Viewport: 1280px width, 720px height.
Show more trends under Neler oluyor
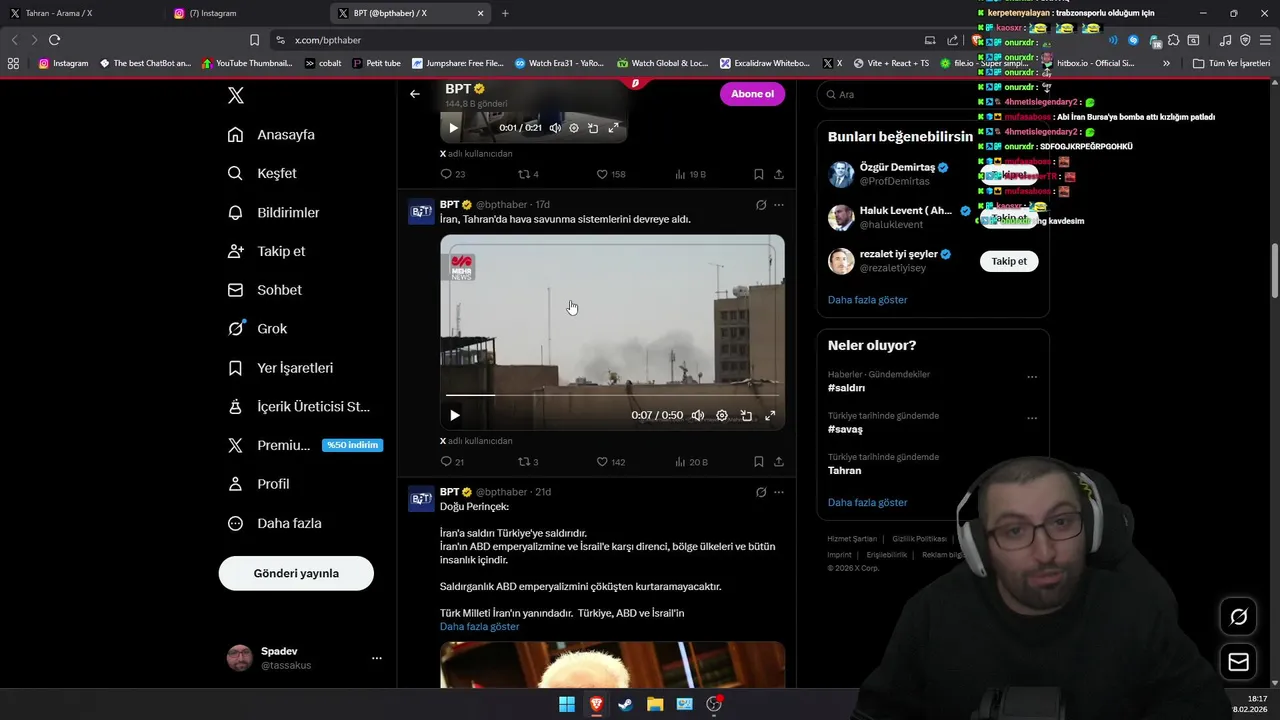click(868, 503)
